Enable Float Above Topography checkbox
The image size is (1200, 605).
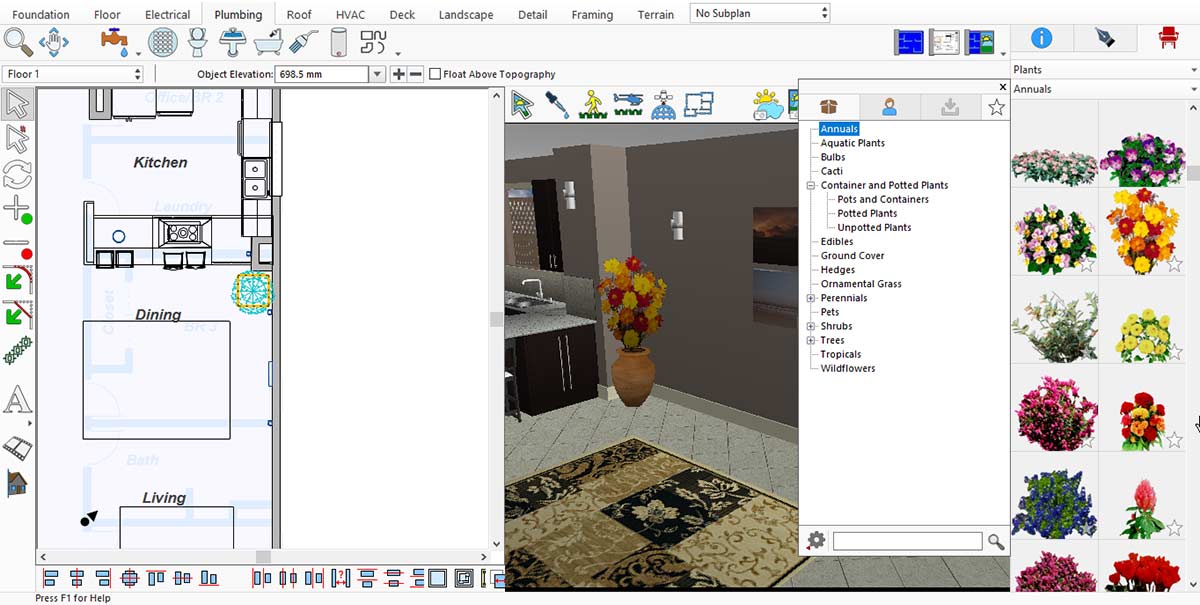(435, 74)
